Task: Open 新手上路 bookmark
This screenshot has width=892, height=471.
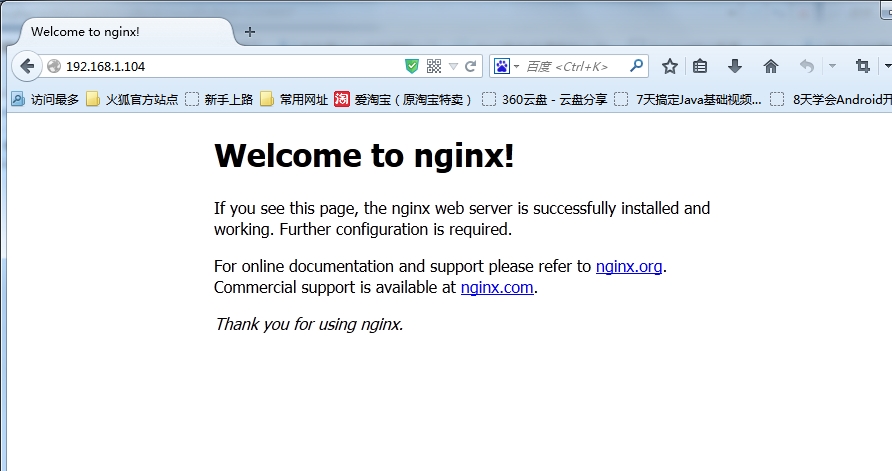Action: (220, 100)
